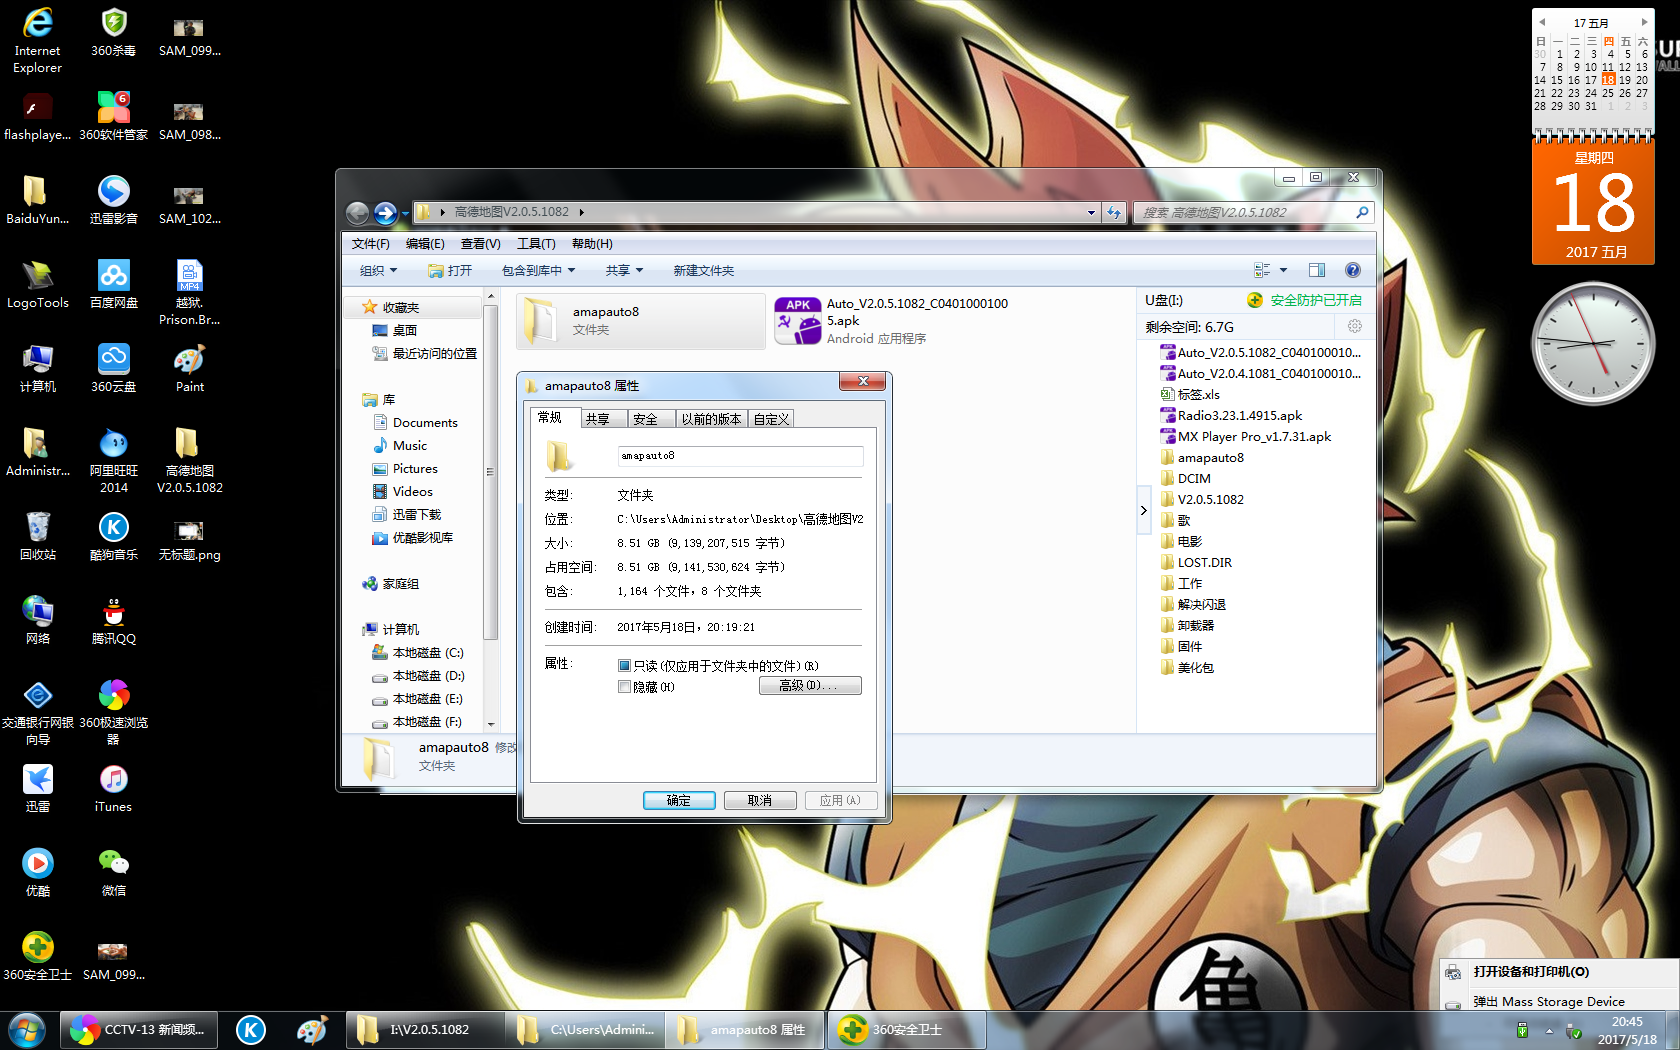This screenshot has width=1680, height=1050.
Task: Open the 360杀毒 desktop icon
Action: point(114,33)
